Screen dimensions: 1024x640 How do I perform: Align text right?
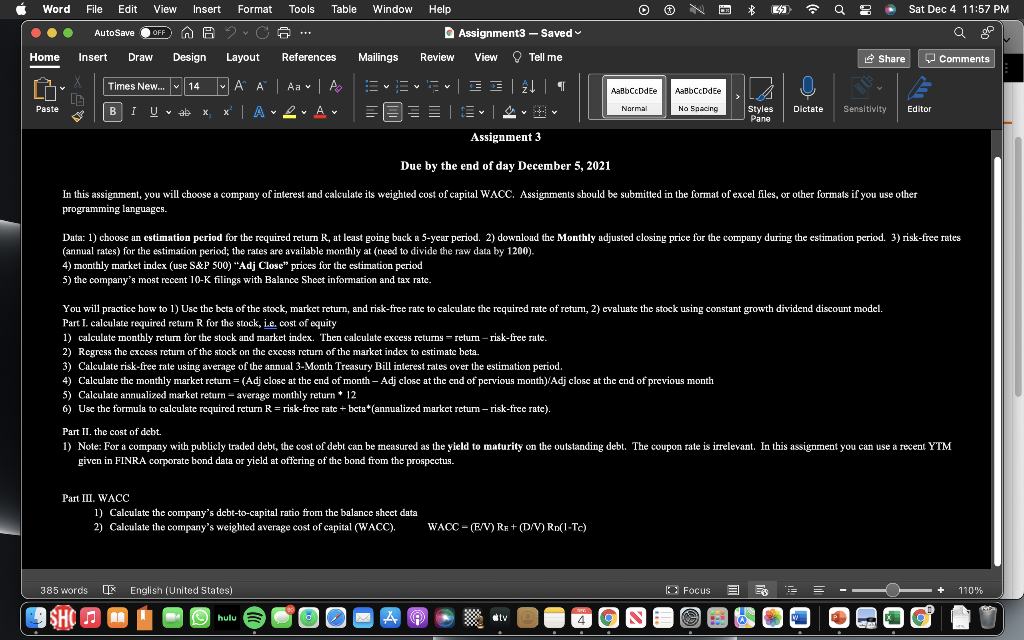click(413, 112)
